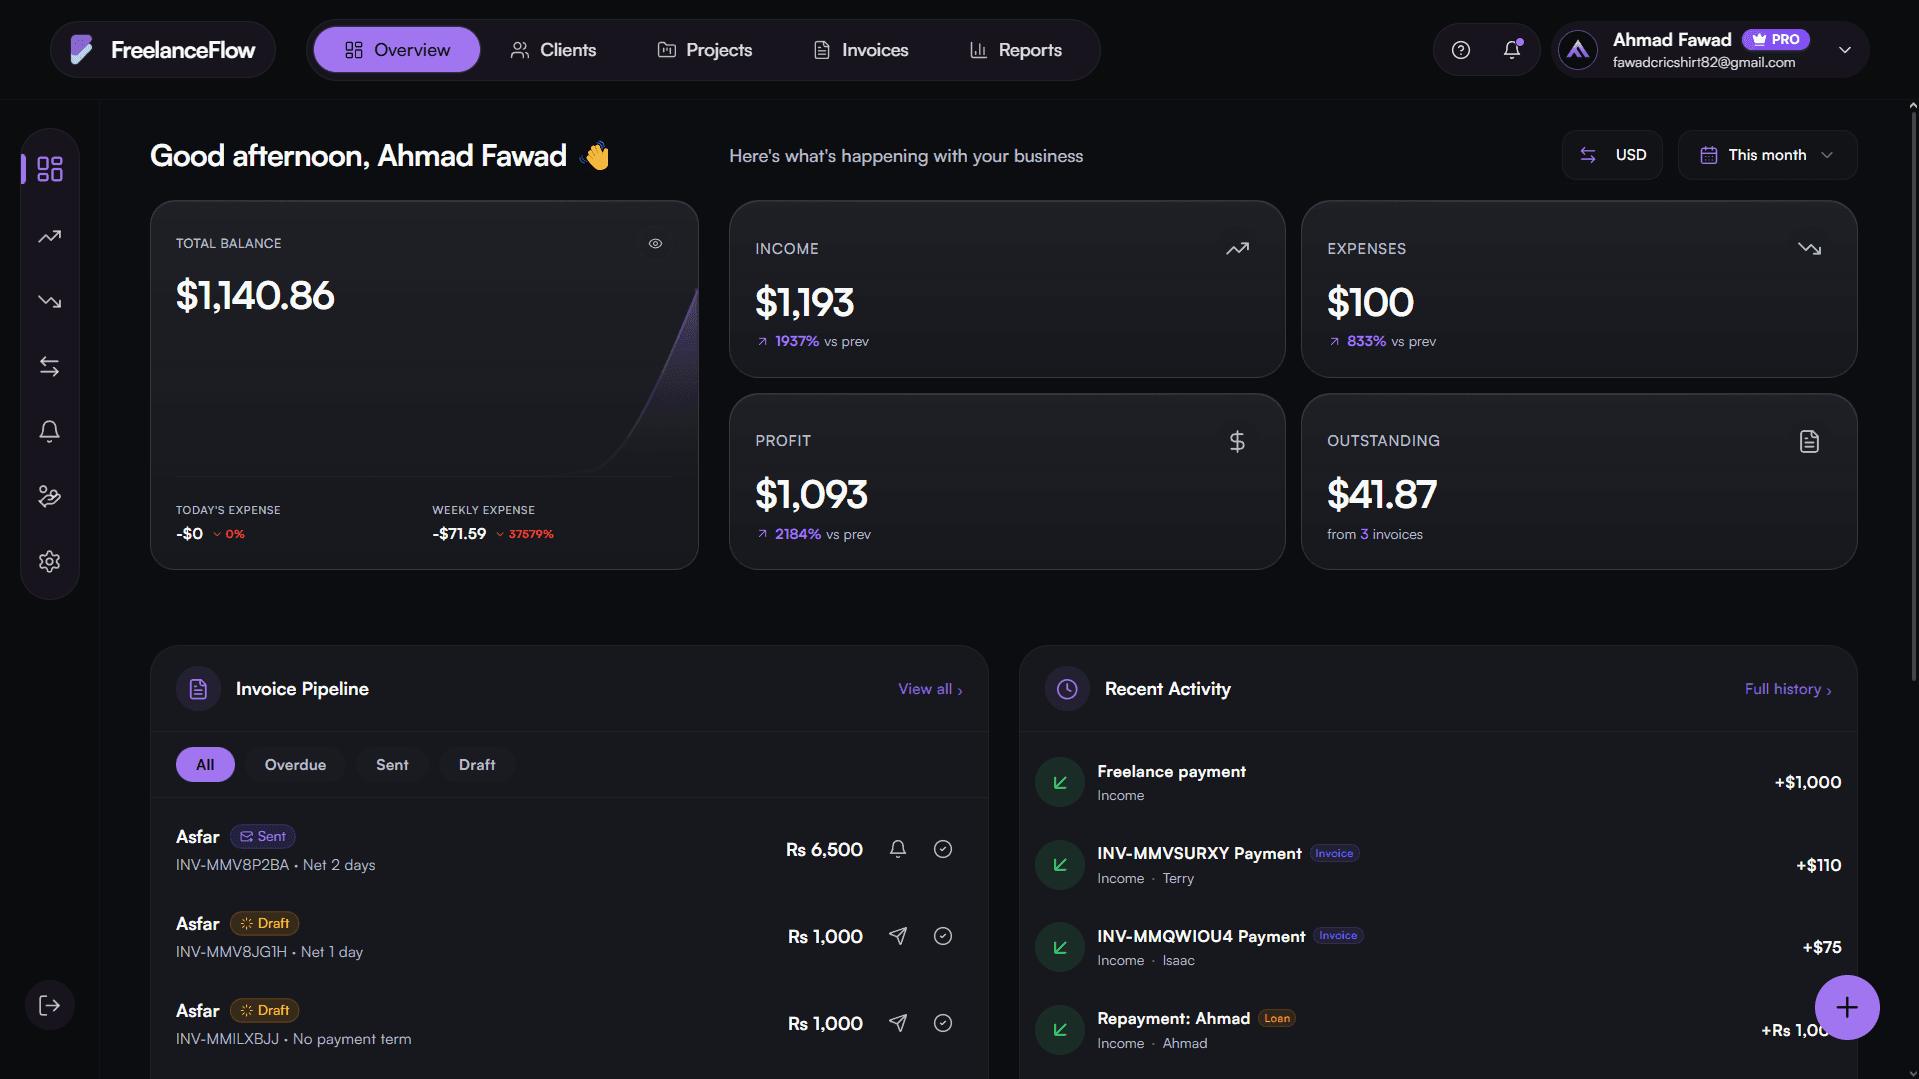Send invoice INV-MMV8JG1H via the paper plane icon
The image size is (1919, 1079).
pyautogui.click(x=897, y=936)
